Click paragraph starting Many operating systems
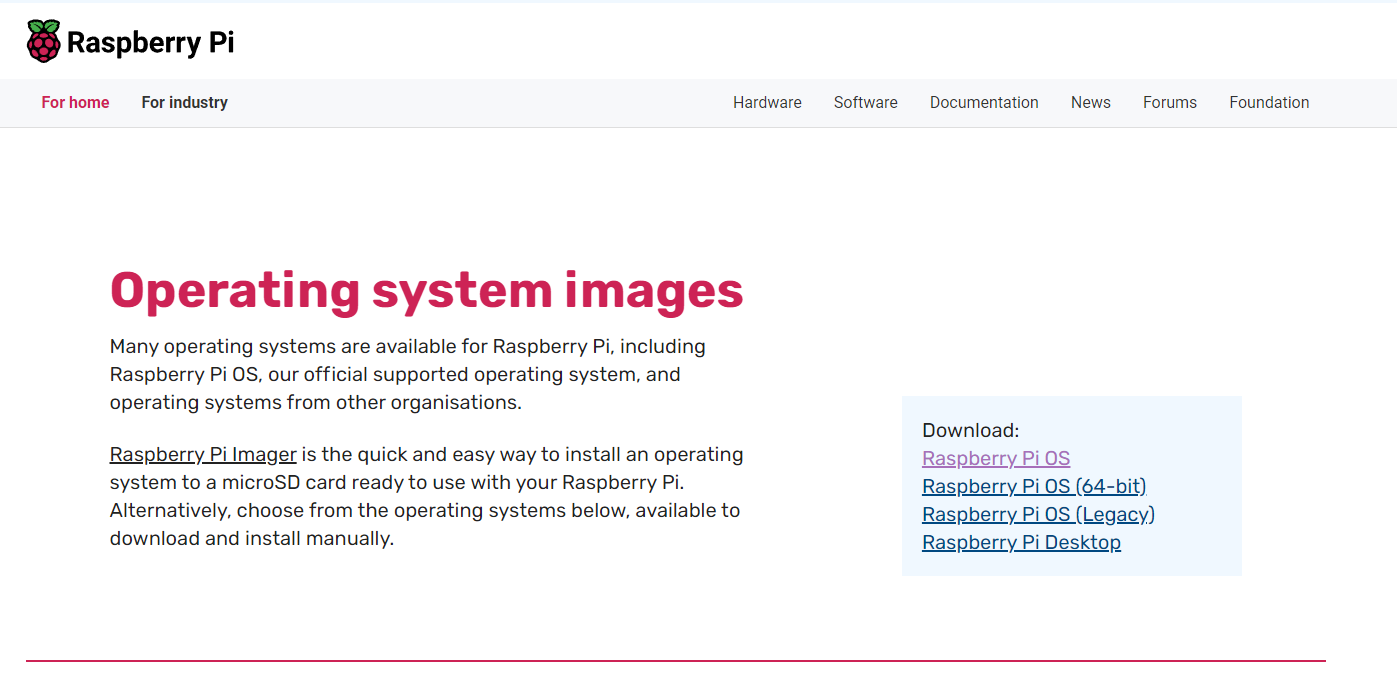 (x=408, y=375)
